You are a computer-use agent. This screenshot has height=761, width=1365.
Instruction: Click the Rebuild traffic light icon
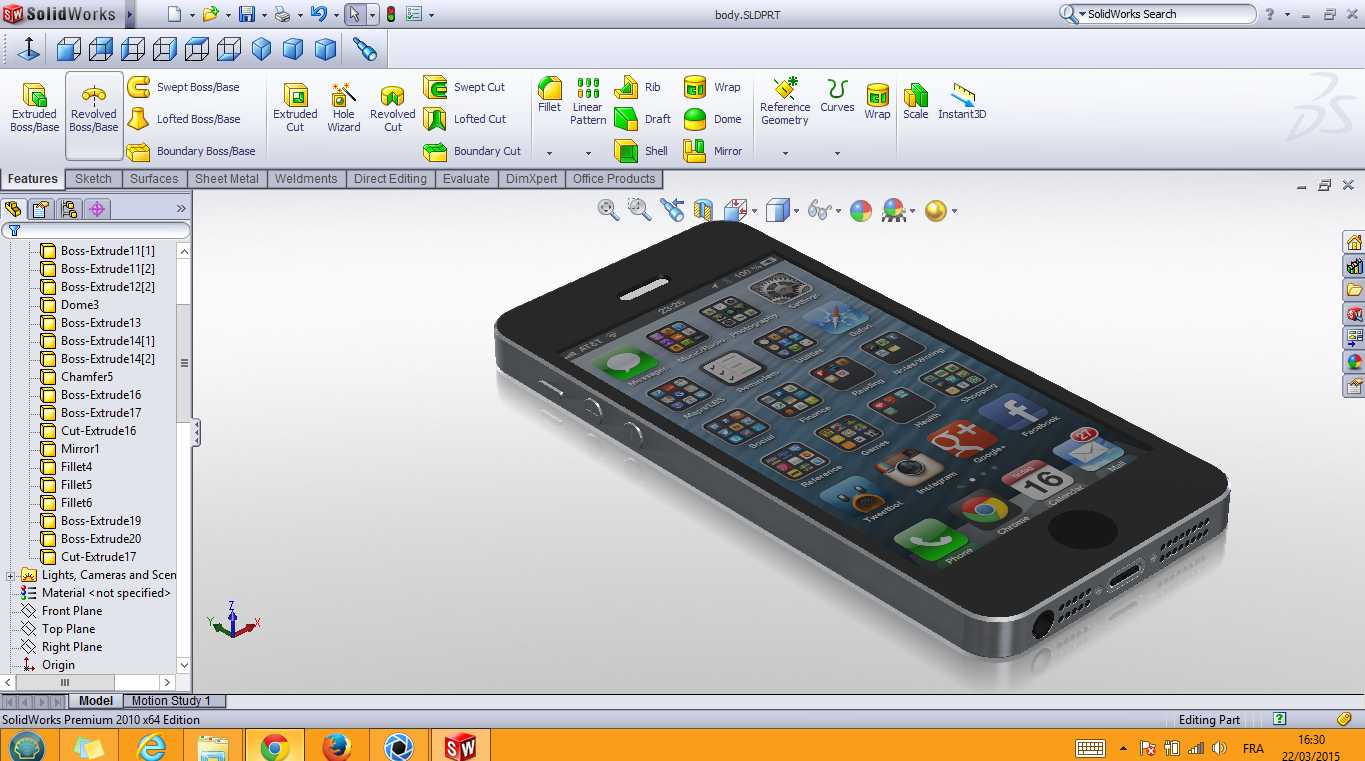point(391,14)
